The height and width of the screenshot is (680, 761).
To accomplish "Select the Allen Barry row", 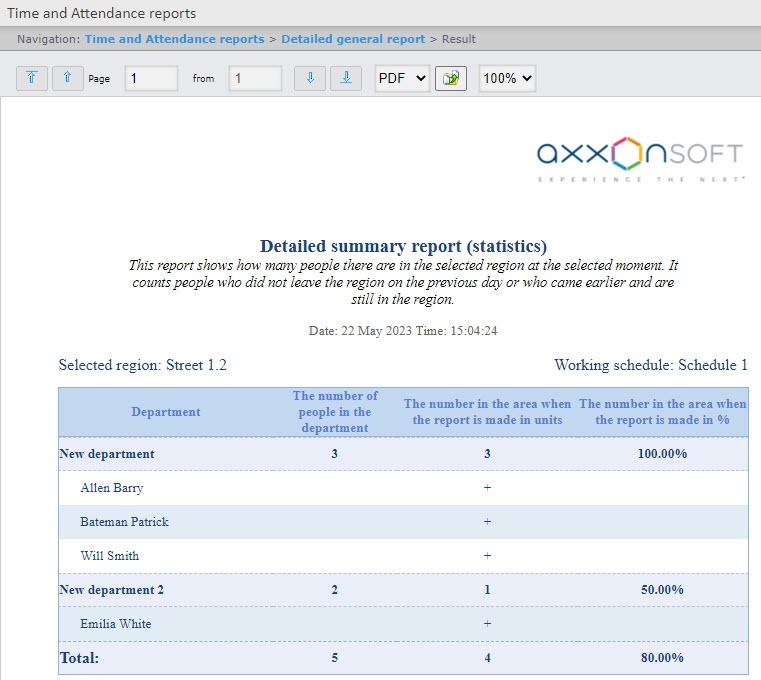I will (x=112, y=488).
